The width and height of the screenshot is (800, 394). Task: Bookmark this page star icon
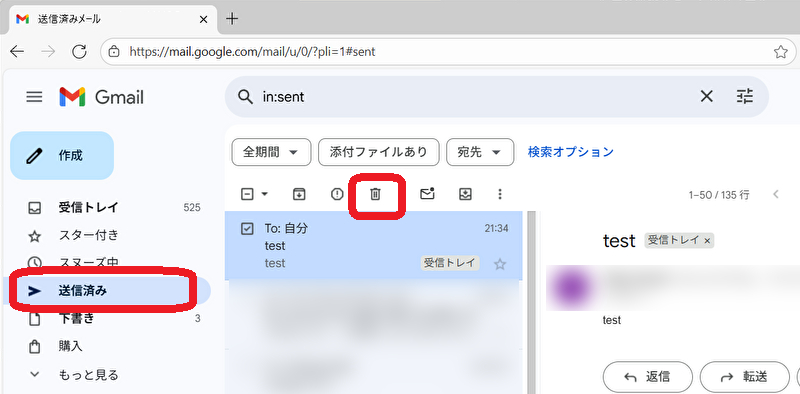tap(781, 52)
